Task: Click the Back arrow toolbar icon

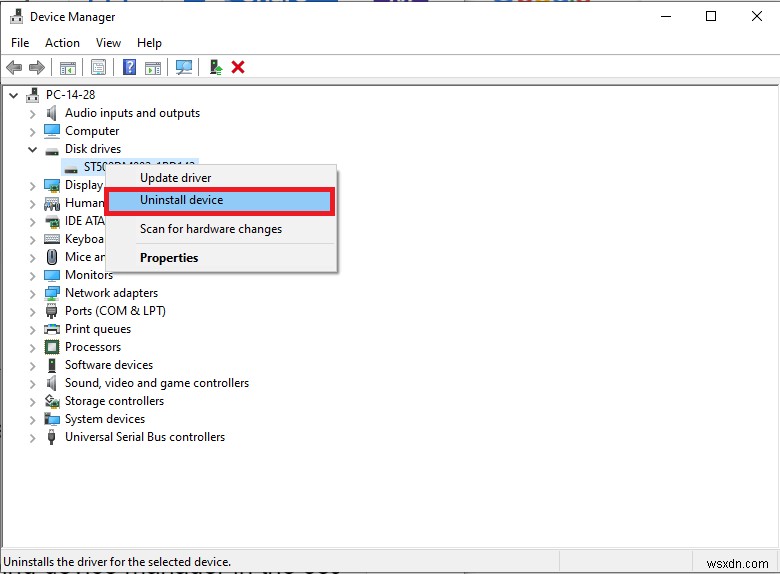Action: pos(14,67)
